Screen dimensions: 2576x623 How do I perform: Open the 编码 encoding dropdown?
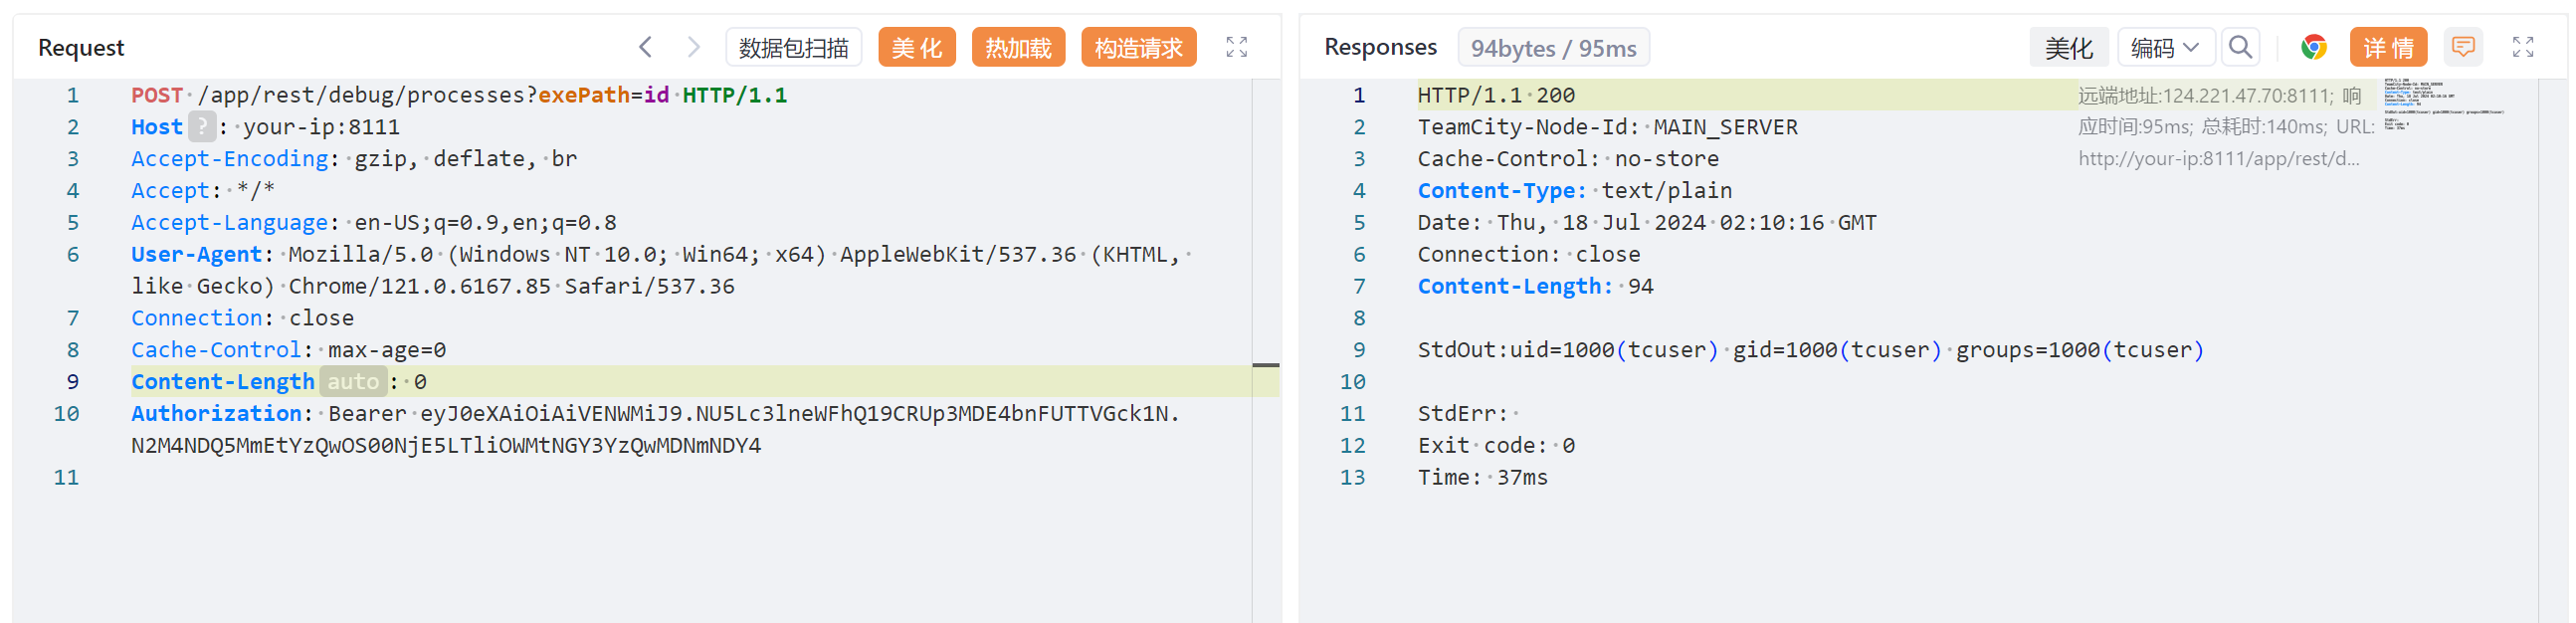2164,47
